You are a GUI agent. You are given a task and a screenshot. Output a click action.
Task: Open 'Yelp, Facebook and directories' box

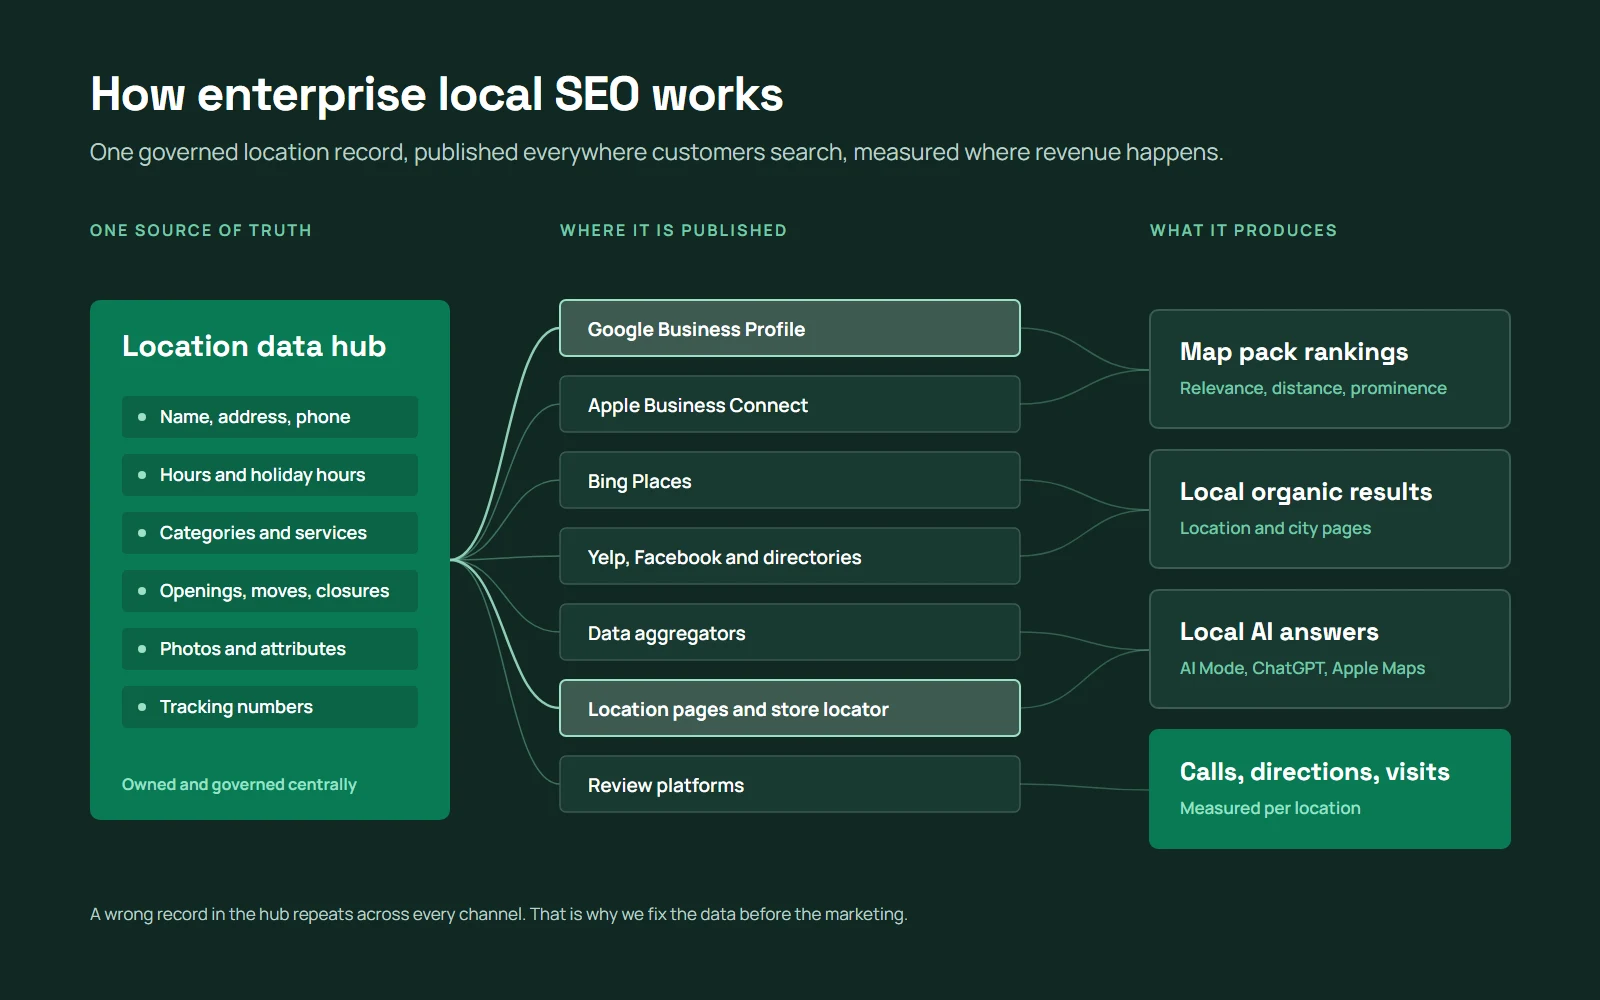[x=790, y=556]
